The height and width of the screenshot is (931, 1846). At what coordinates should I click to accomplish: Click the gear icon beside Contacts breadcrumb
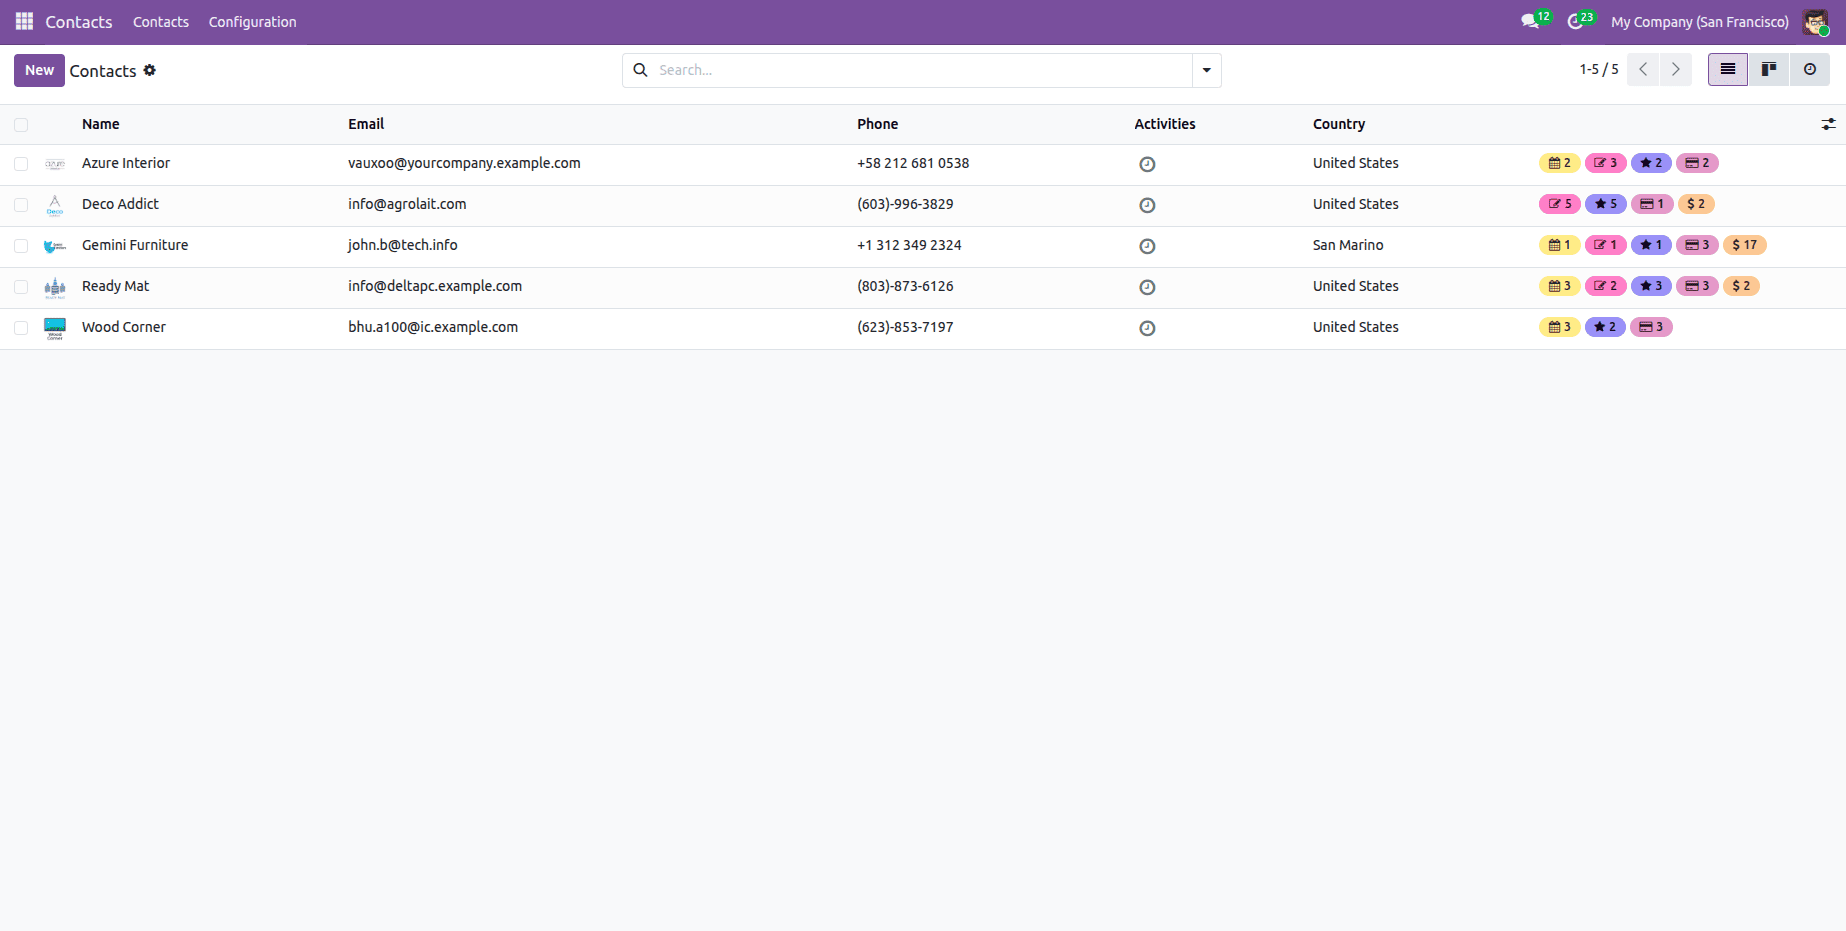point(150,70)
